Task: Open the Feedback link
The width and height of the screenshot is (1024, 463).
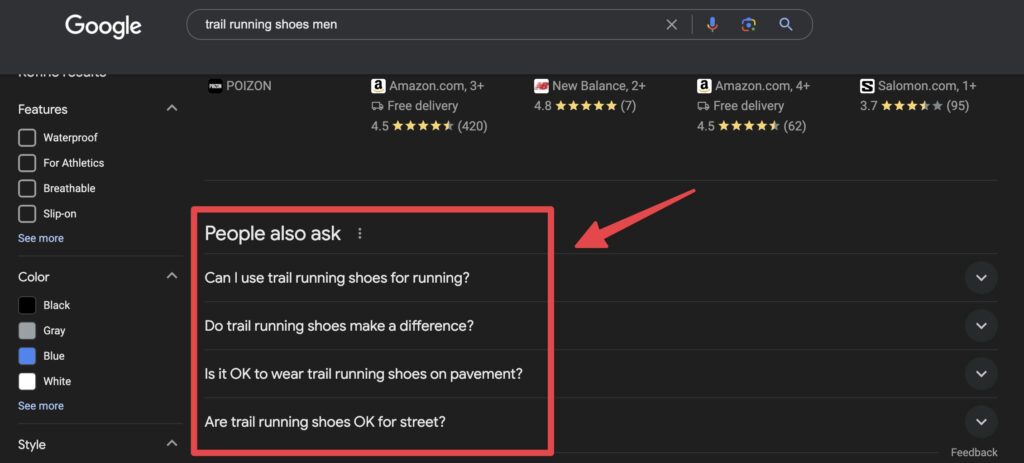Action: coord(974,453)
